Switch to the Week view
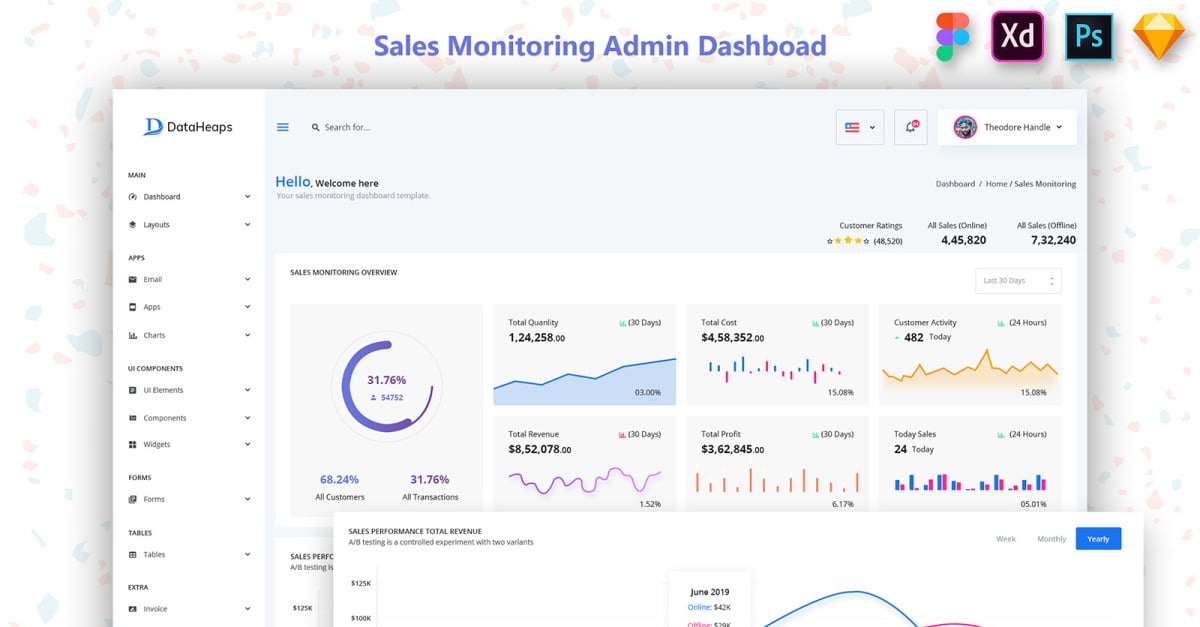Image resolution: width=1200 pixels, height=627 pixels. [x=1005, y=539]
